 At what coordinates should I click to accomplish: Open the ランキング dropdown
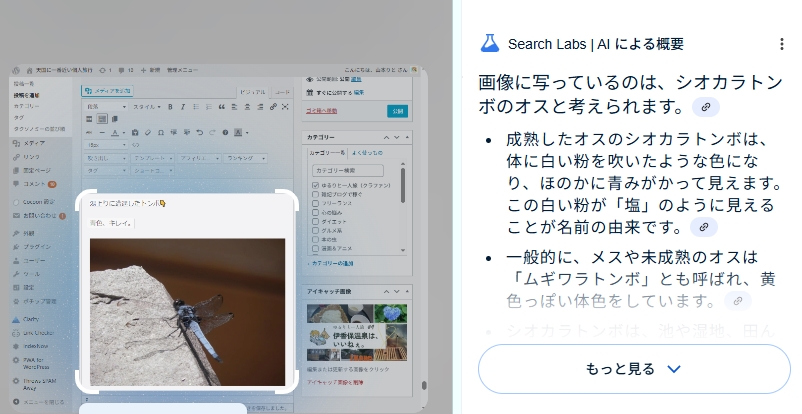point(246,159)
